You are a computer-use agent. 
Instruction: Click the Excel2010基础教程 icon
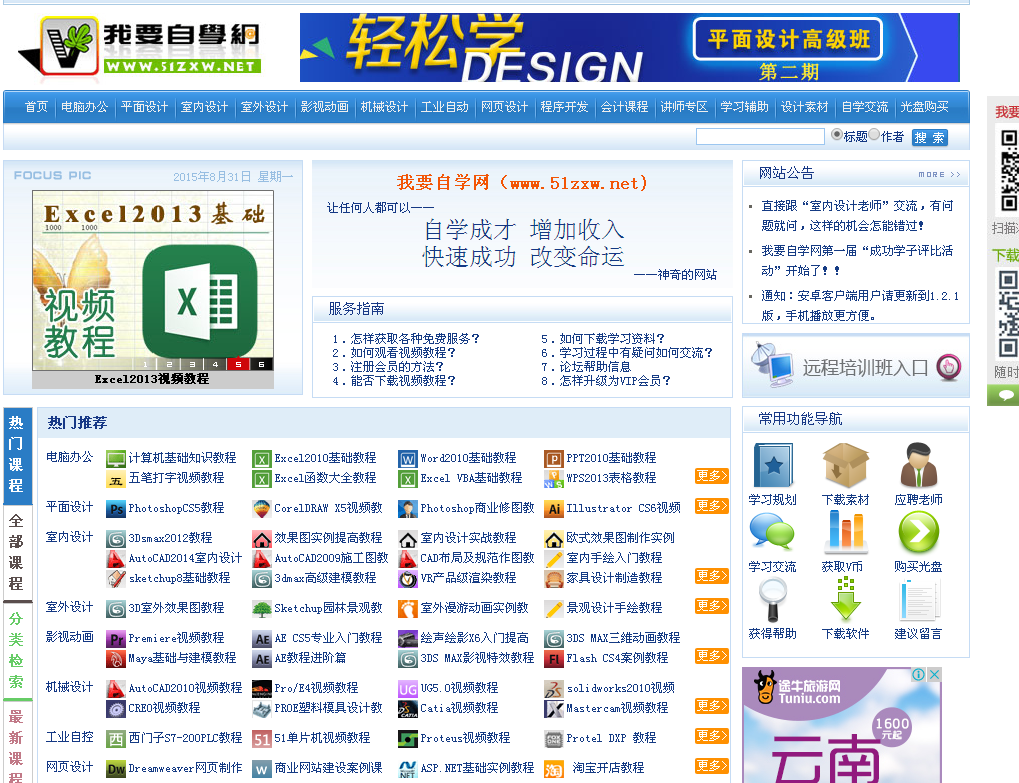click(x=261, y=459)
